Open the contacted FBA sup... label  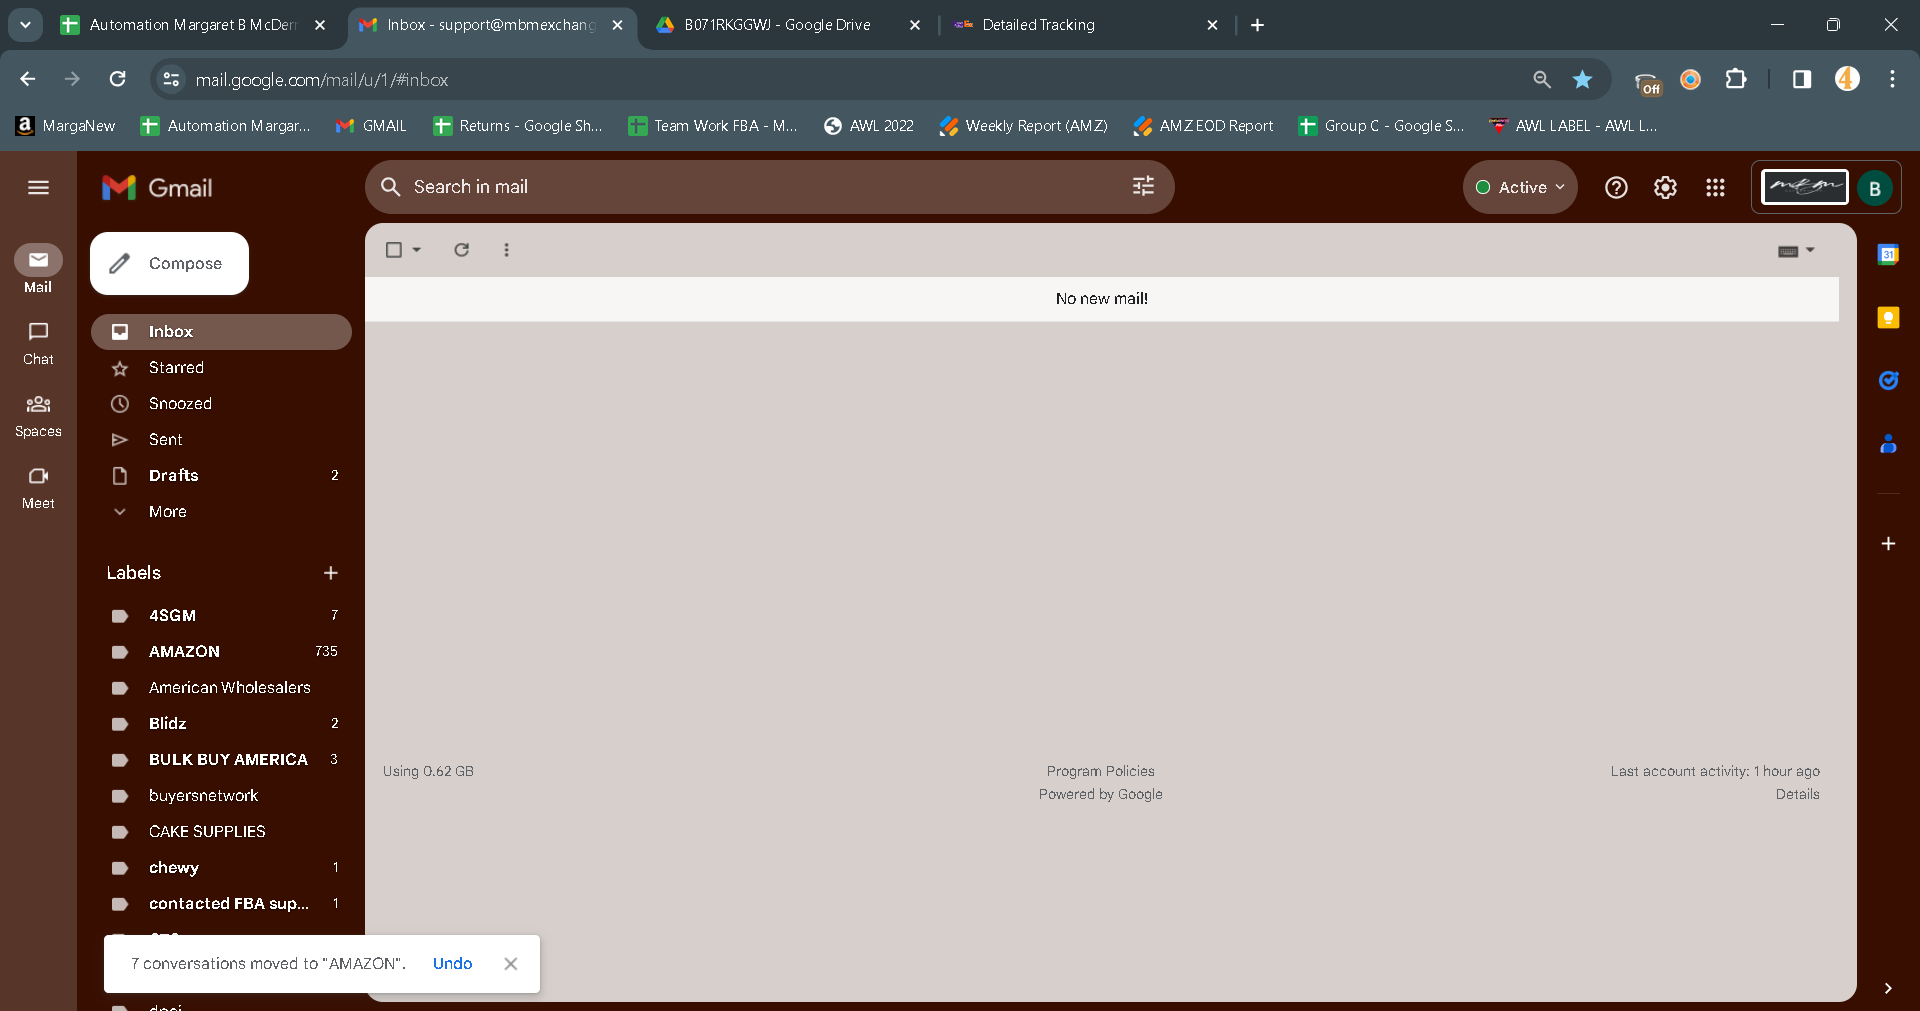tap(221, 904)
